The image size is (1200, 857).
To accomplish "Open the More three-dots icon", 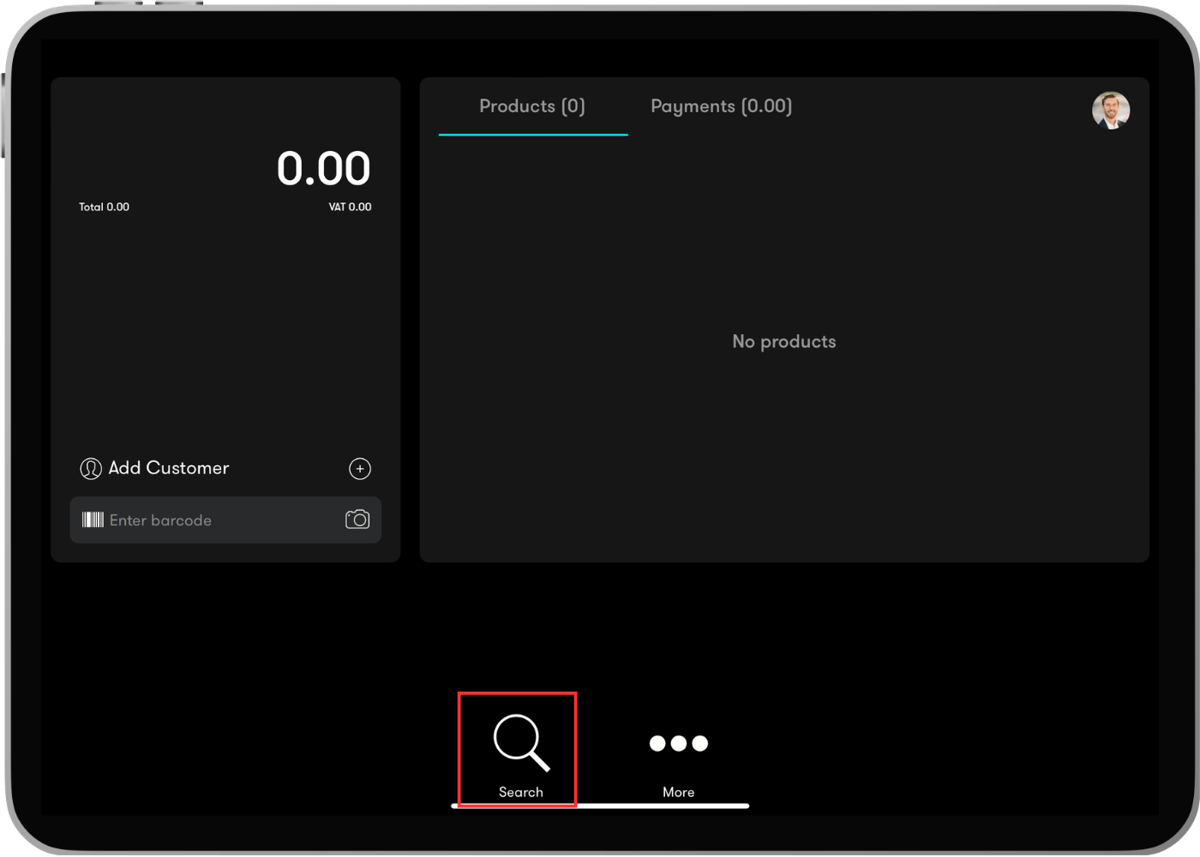I will (678, 743).
